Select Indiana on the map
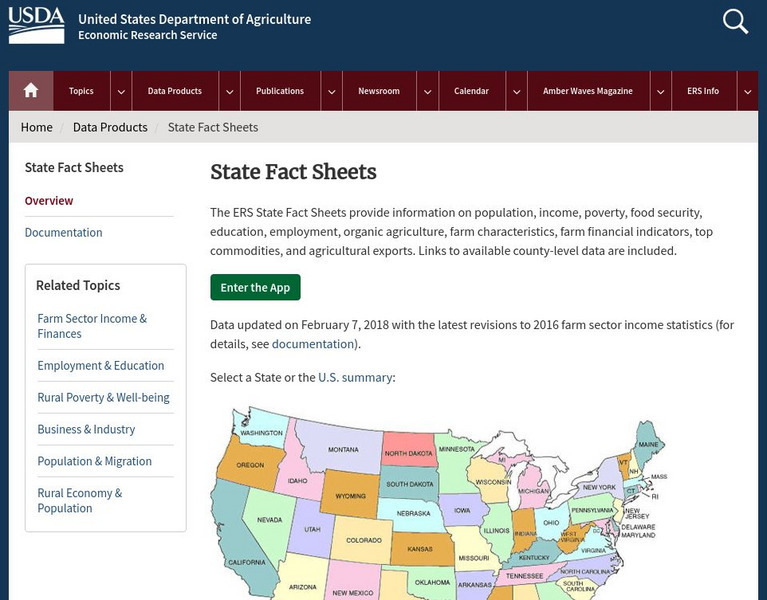 pos(524,533)
